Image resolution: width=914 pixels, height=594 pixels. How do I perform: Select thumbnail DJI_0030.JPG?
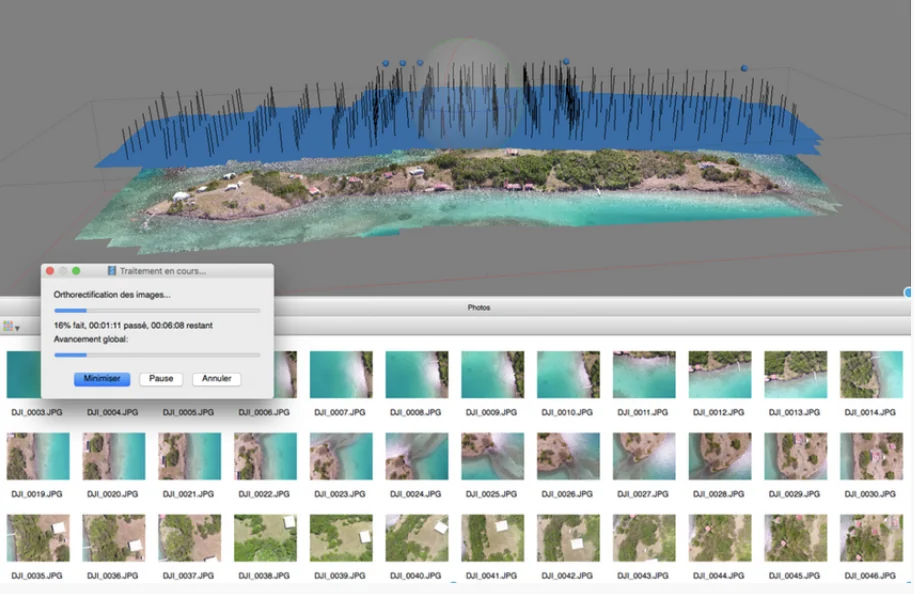click(871, 456)
